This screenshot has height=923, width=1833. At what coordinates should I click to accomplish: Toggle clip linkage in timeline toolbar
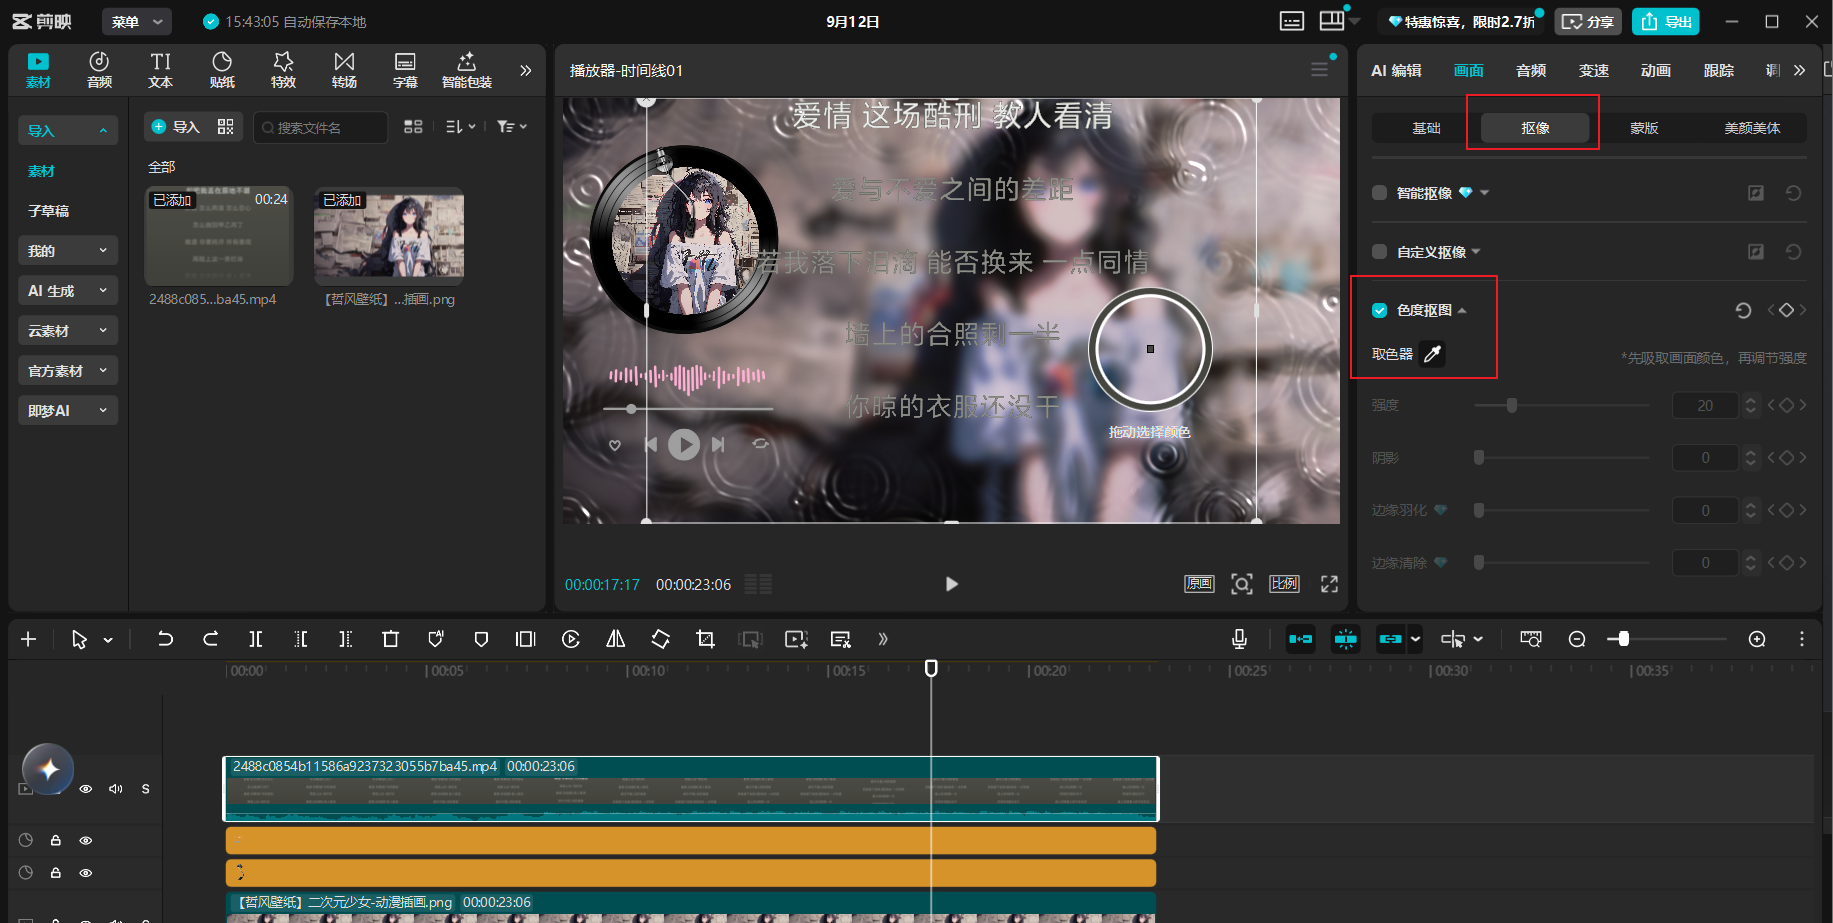tap(1391, 639)
